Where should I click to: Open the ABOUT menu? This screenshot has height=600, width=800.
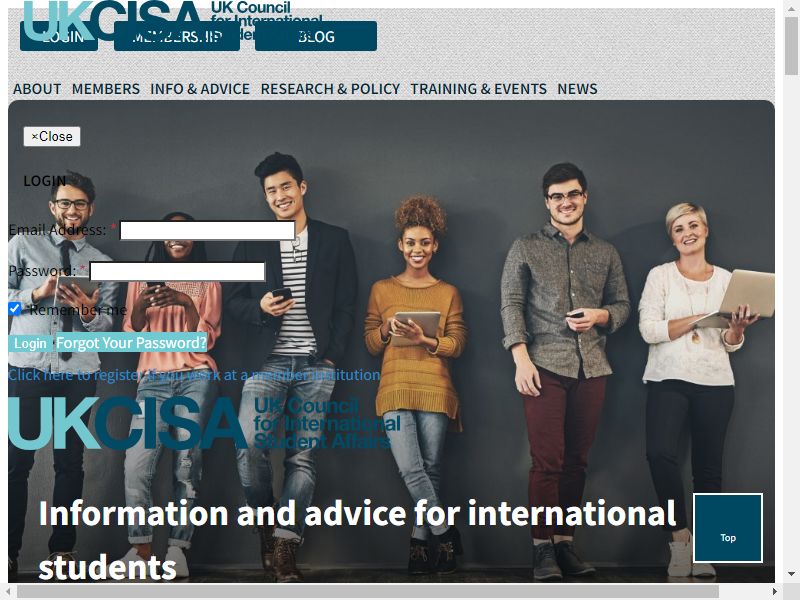click(37, 89)
